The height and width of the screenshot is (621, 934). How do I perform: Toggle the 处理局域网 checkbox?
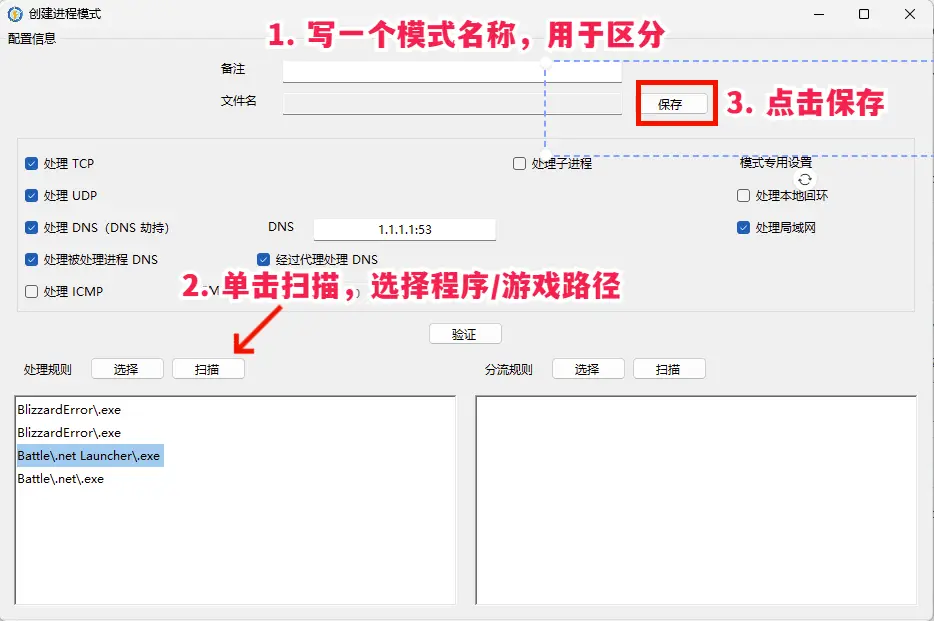743,227
